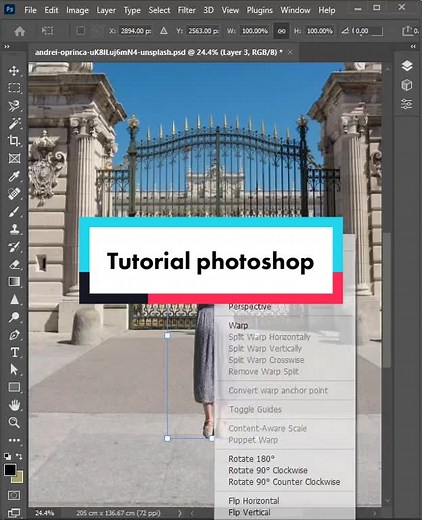Select the Gradient tool

point(14,282)
